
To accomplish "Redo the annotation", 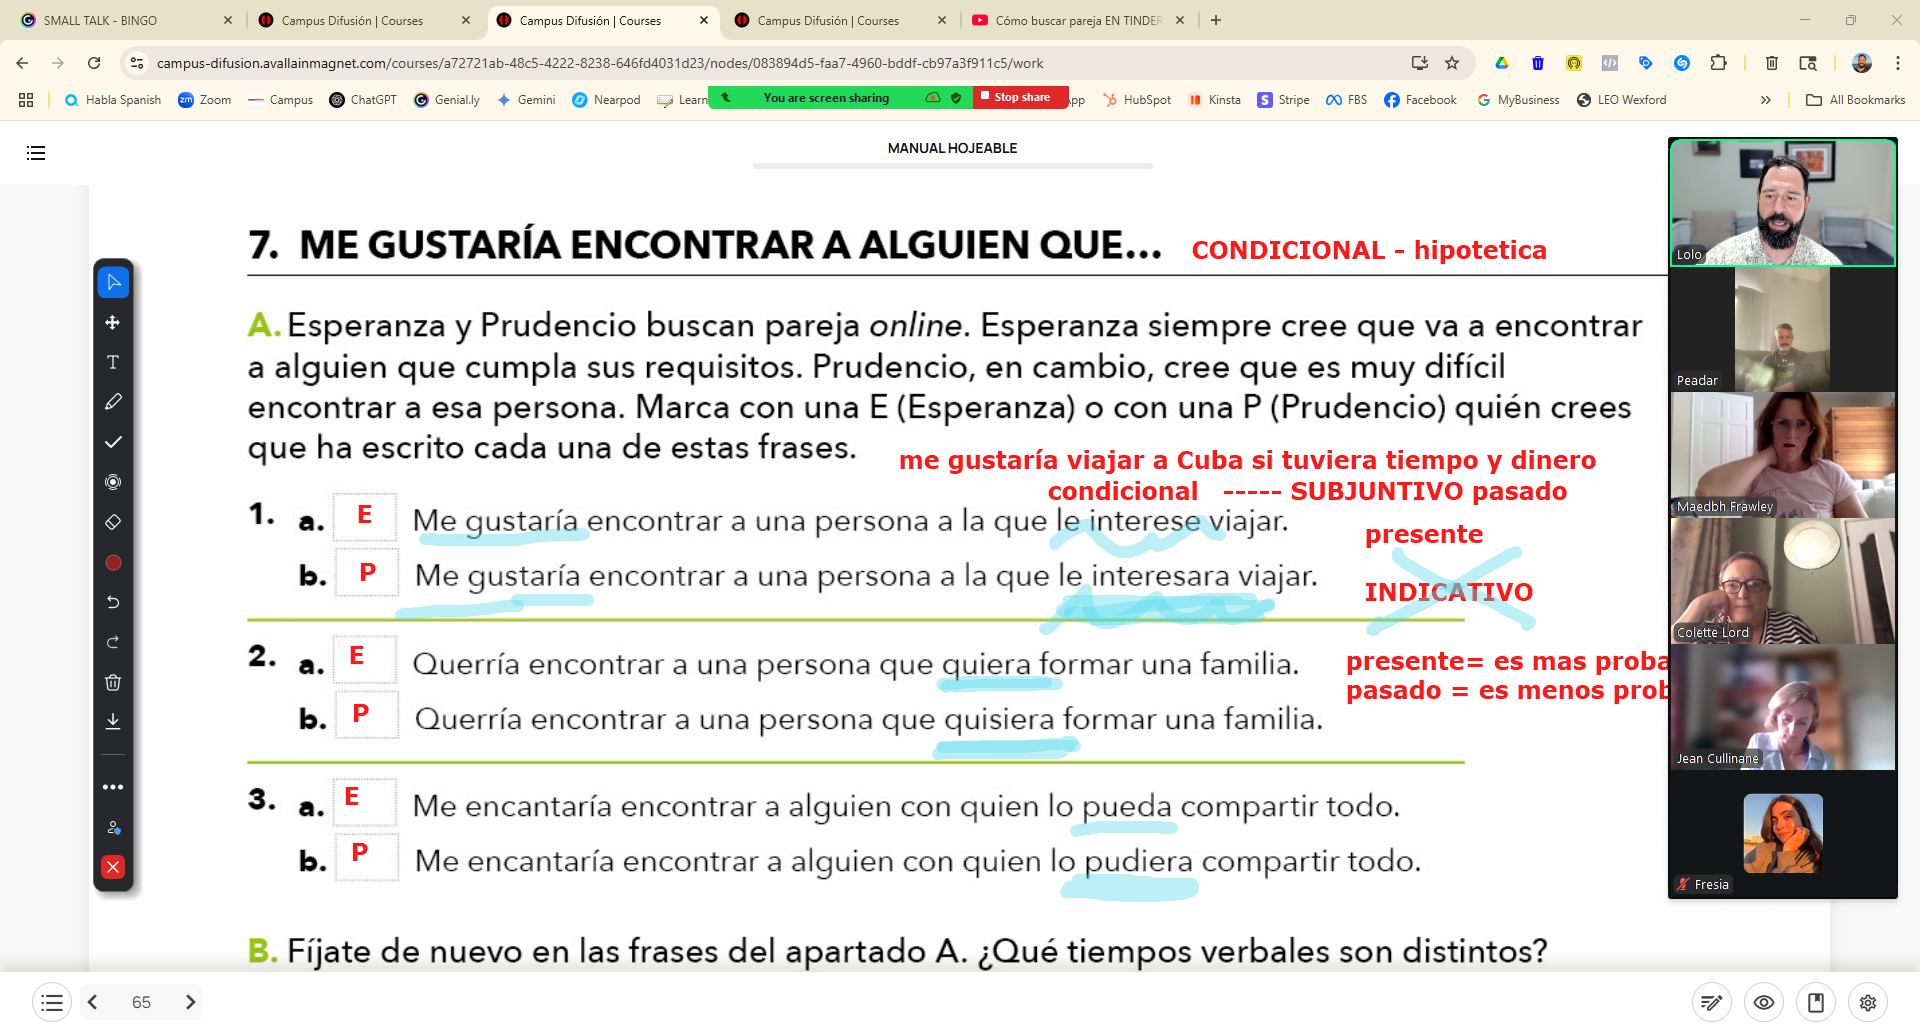I will pos(113,642).
